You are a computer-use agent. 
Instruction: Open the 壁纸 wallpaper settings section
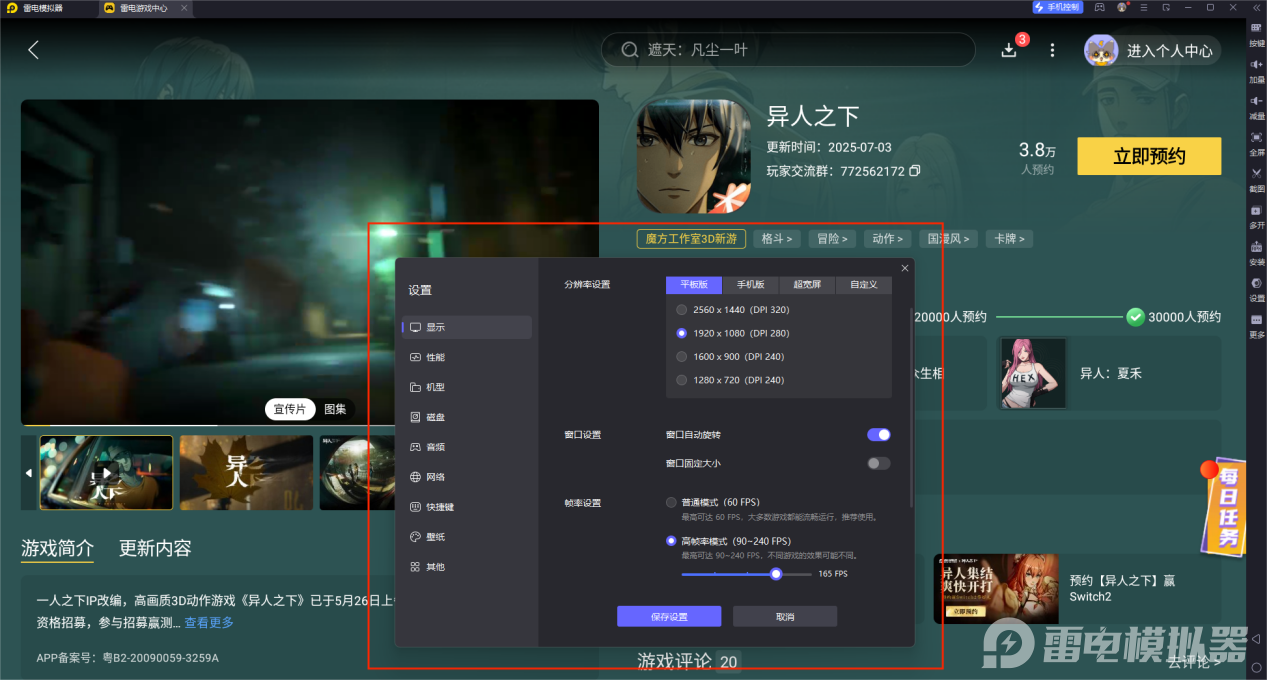coord(467,537)
